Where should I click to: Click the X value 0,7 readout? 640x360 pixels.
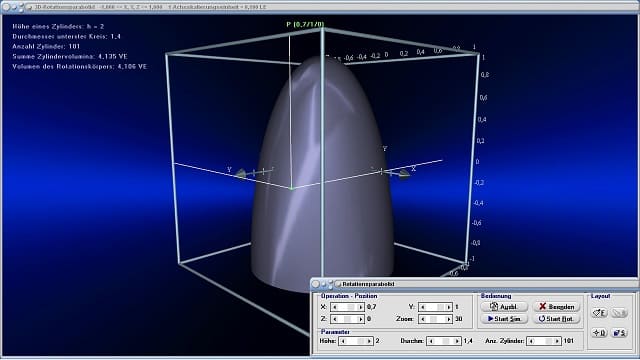coord(371,307)
